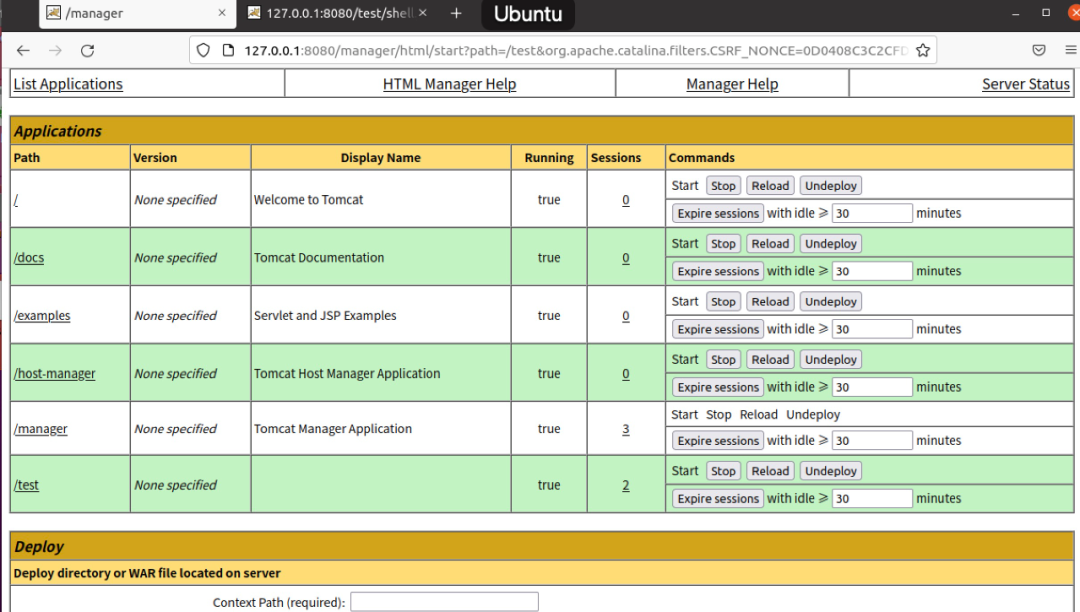Undeploy the /test application

point(830,471)
